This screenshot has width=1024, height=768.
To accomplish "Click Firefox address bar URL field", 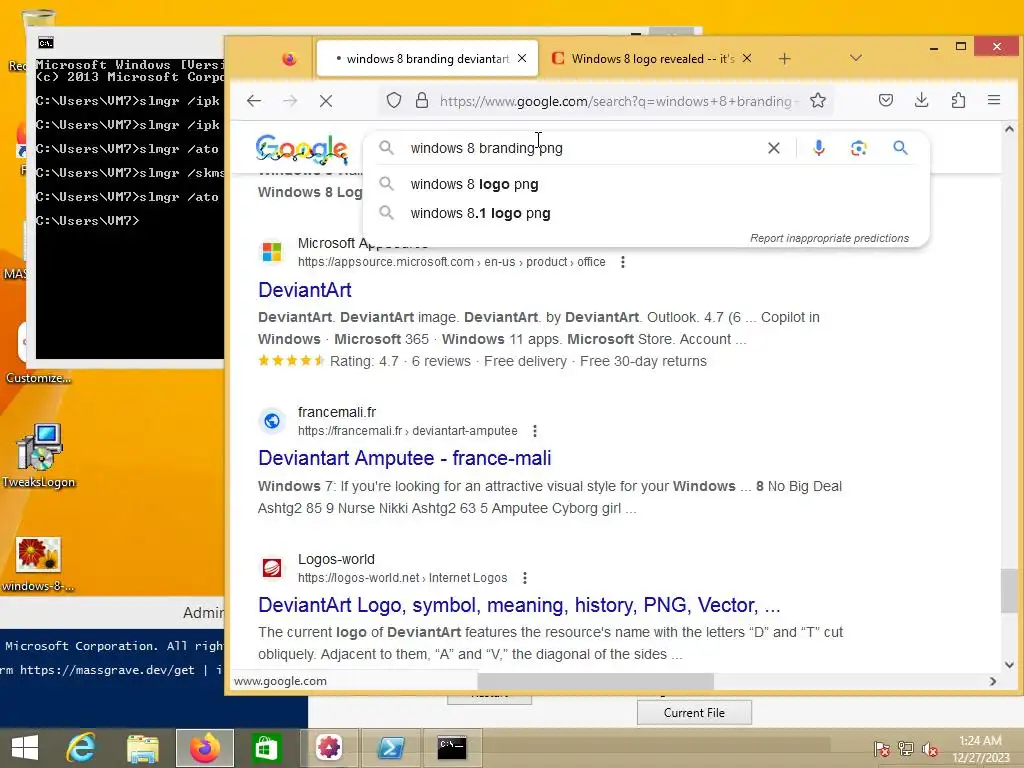I will tap(615, 101).
